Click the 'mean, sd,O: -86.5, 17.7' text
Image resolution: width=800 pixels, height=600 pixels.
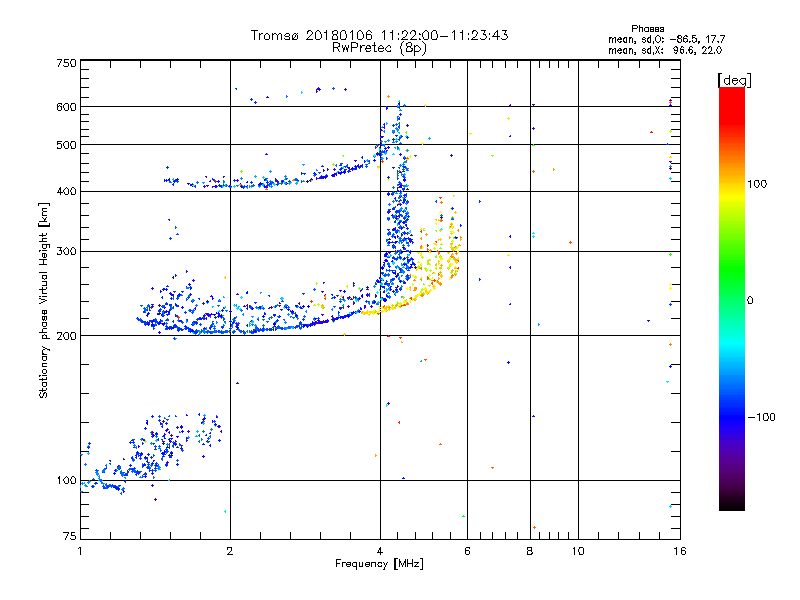point(666,39)
